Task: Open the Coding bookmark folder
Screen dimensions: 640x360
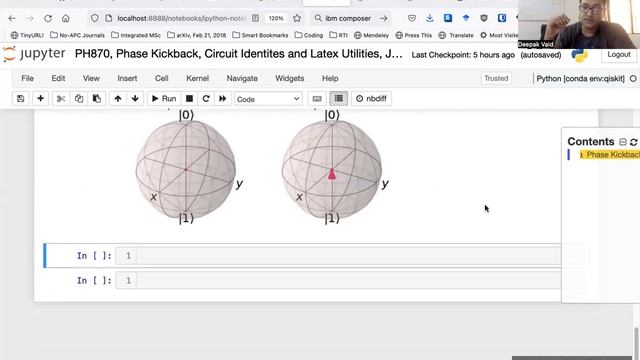Action: (x=309, y=35)
